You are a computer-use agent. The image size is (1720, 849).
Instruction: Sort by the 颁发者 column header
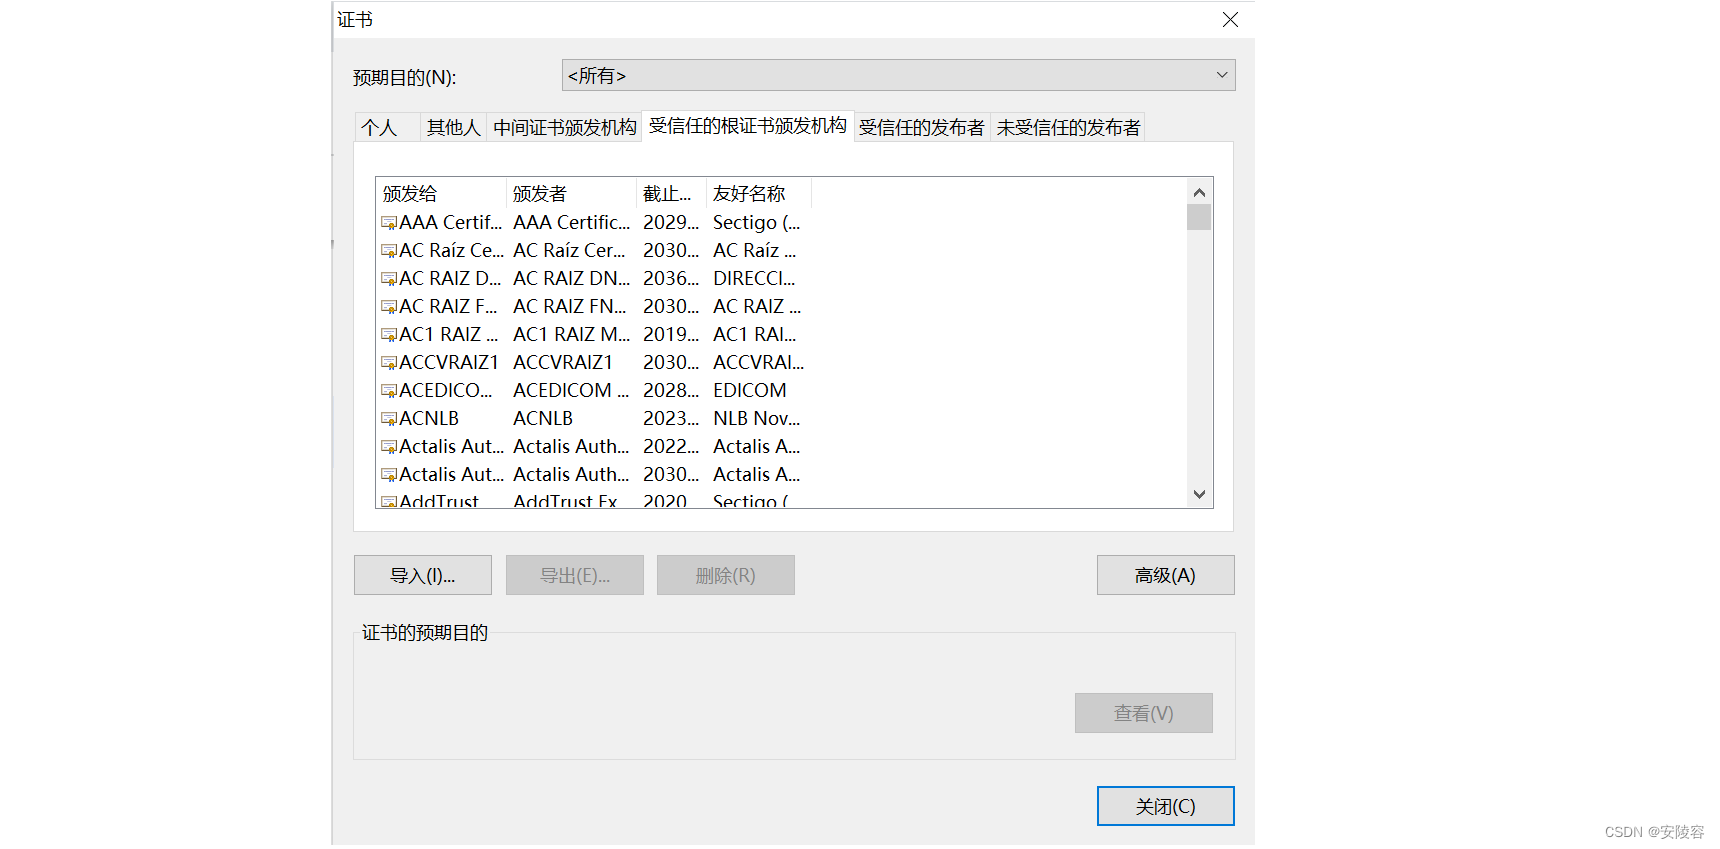[571, 193]
